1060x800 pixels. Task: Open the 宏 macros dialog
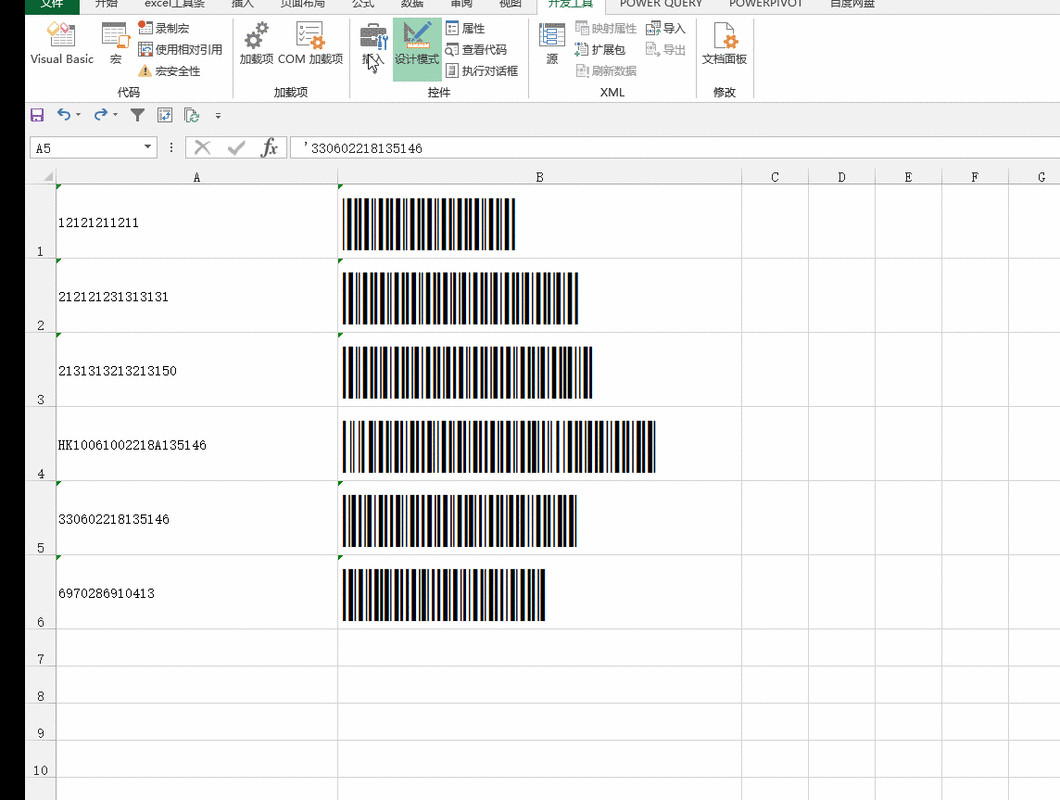click(116, 44)
